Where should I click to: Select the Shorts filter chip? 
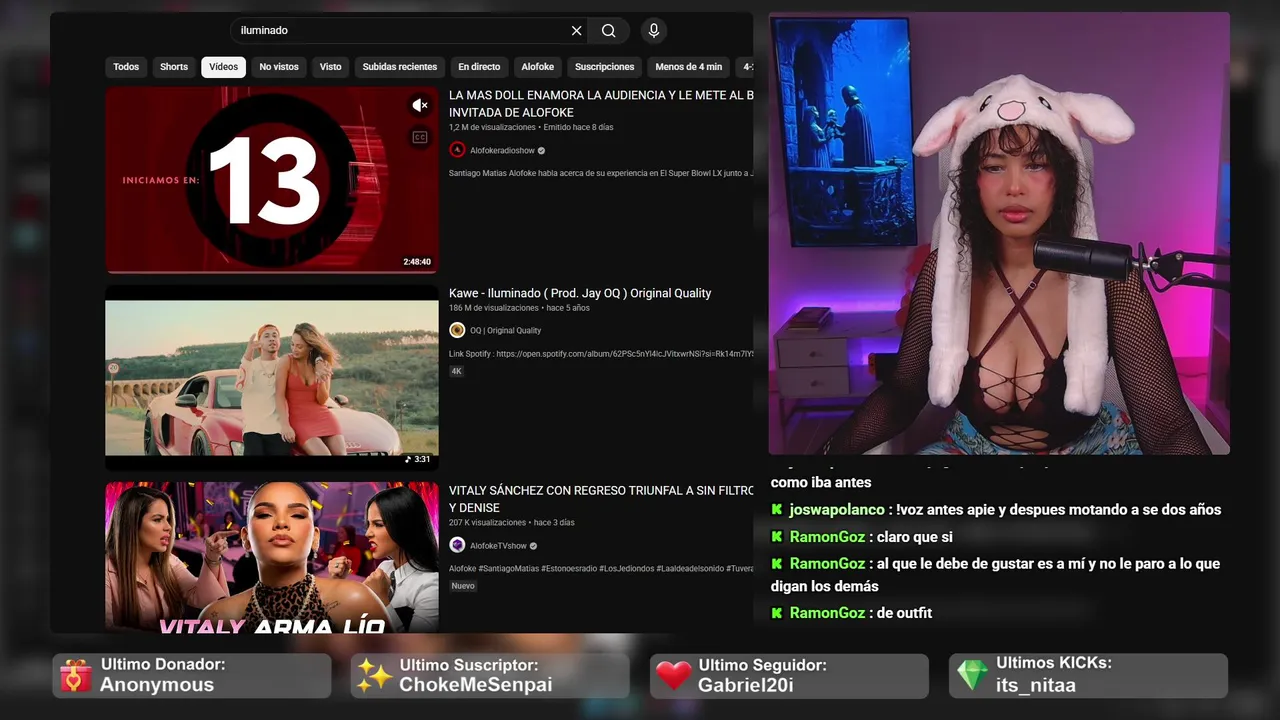click(x=174, y=67)
